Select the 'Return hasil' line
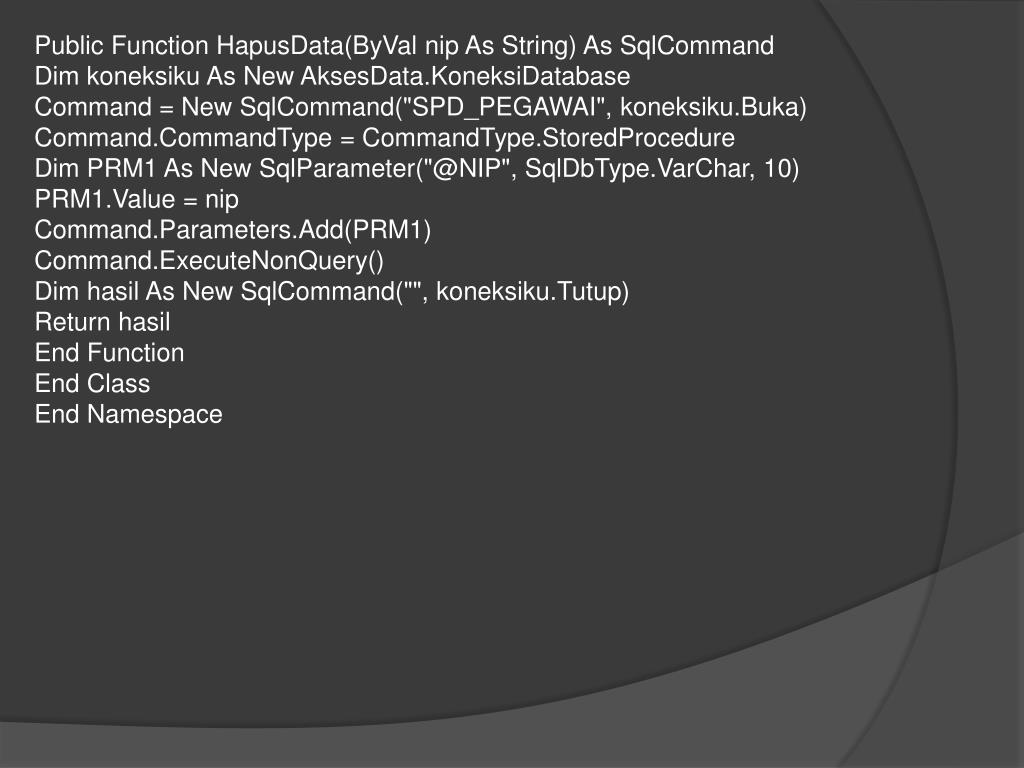This screenshot has height=768, width=1024. coord(103,322)
